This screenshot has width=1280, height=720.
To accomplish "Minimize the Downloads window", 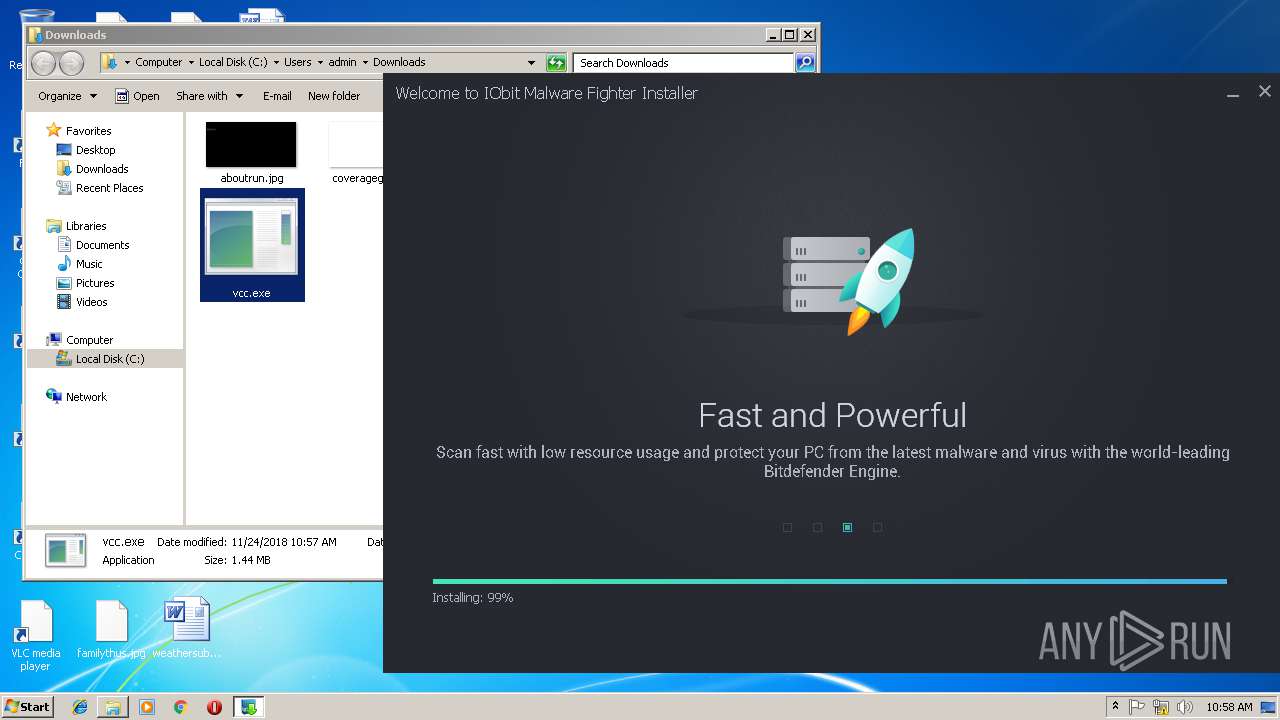I will 773,35.
